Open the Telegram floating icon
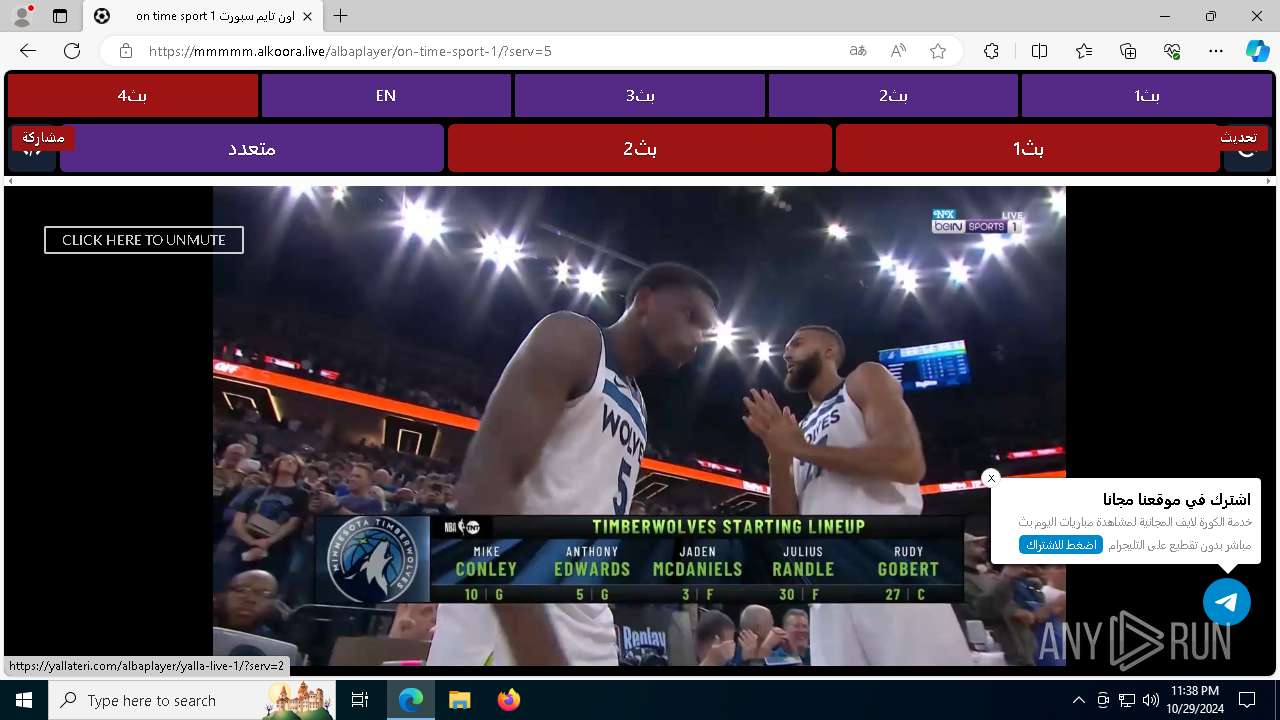 tap(1227, 602)
